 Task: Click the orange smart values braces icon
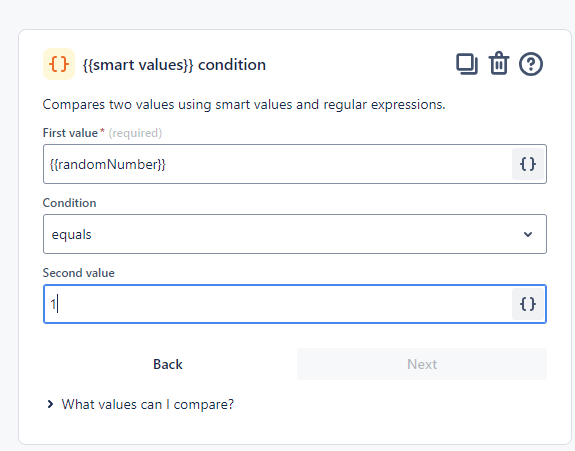tap(59, 64)
